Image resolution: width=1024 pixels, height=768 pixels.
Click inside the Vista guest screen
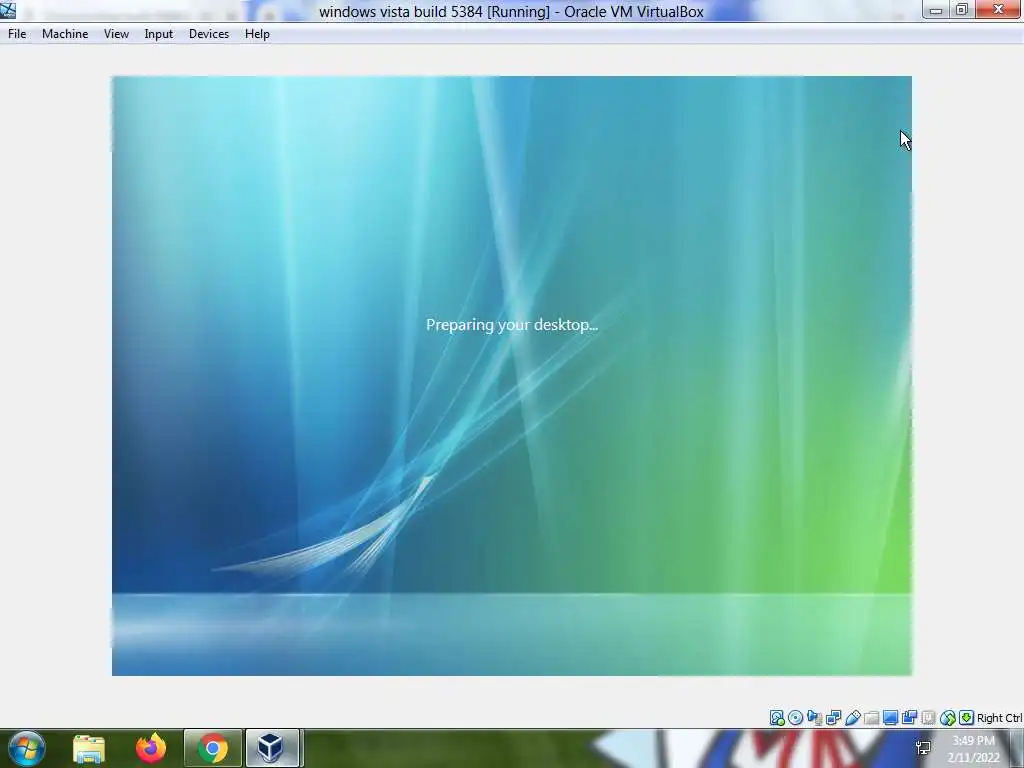pos(511,376)
